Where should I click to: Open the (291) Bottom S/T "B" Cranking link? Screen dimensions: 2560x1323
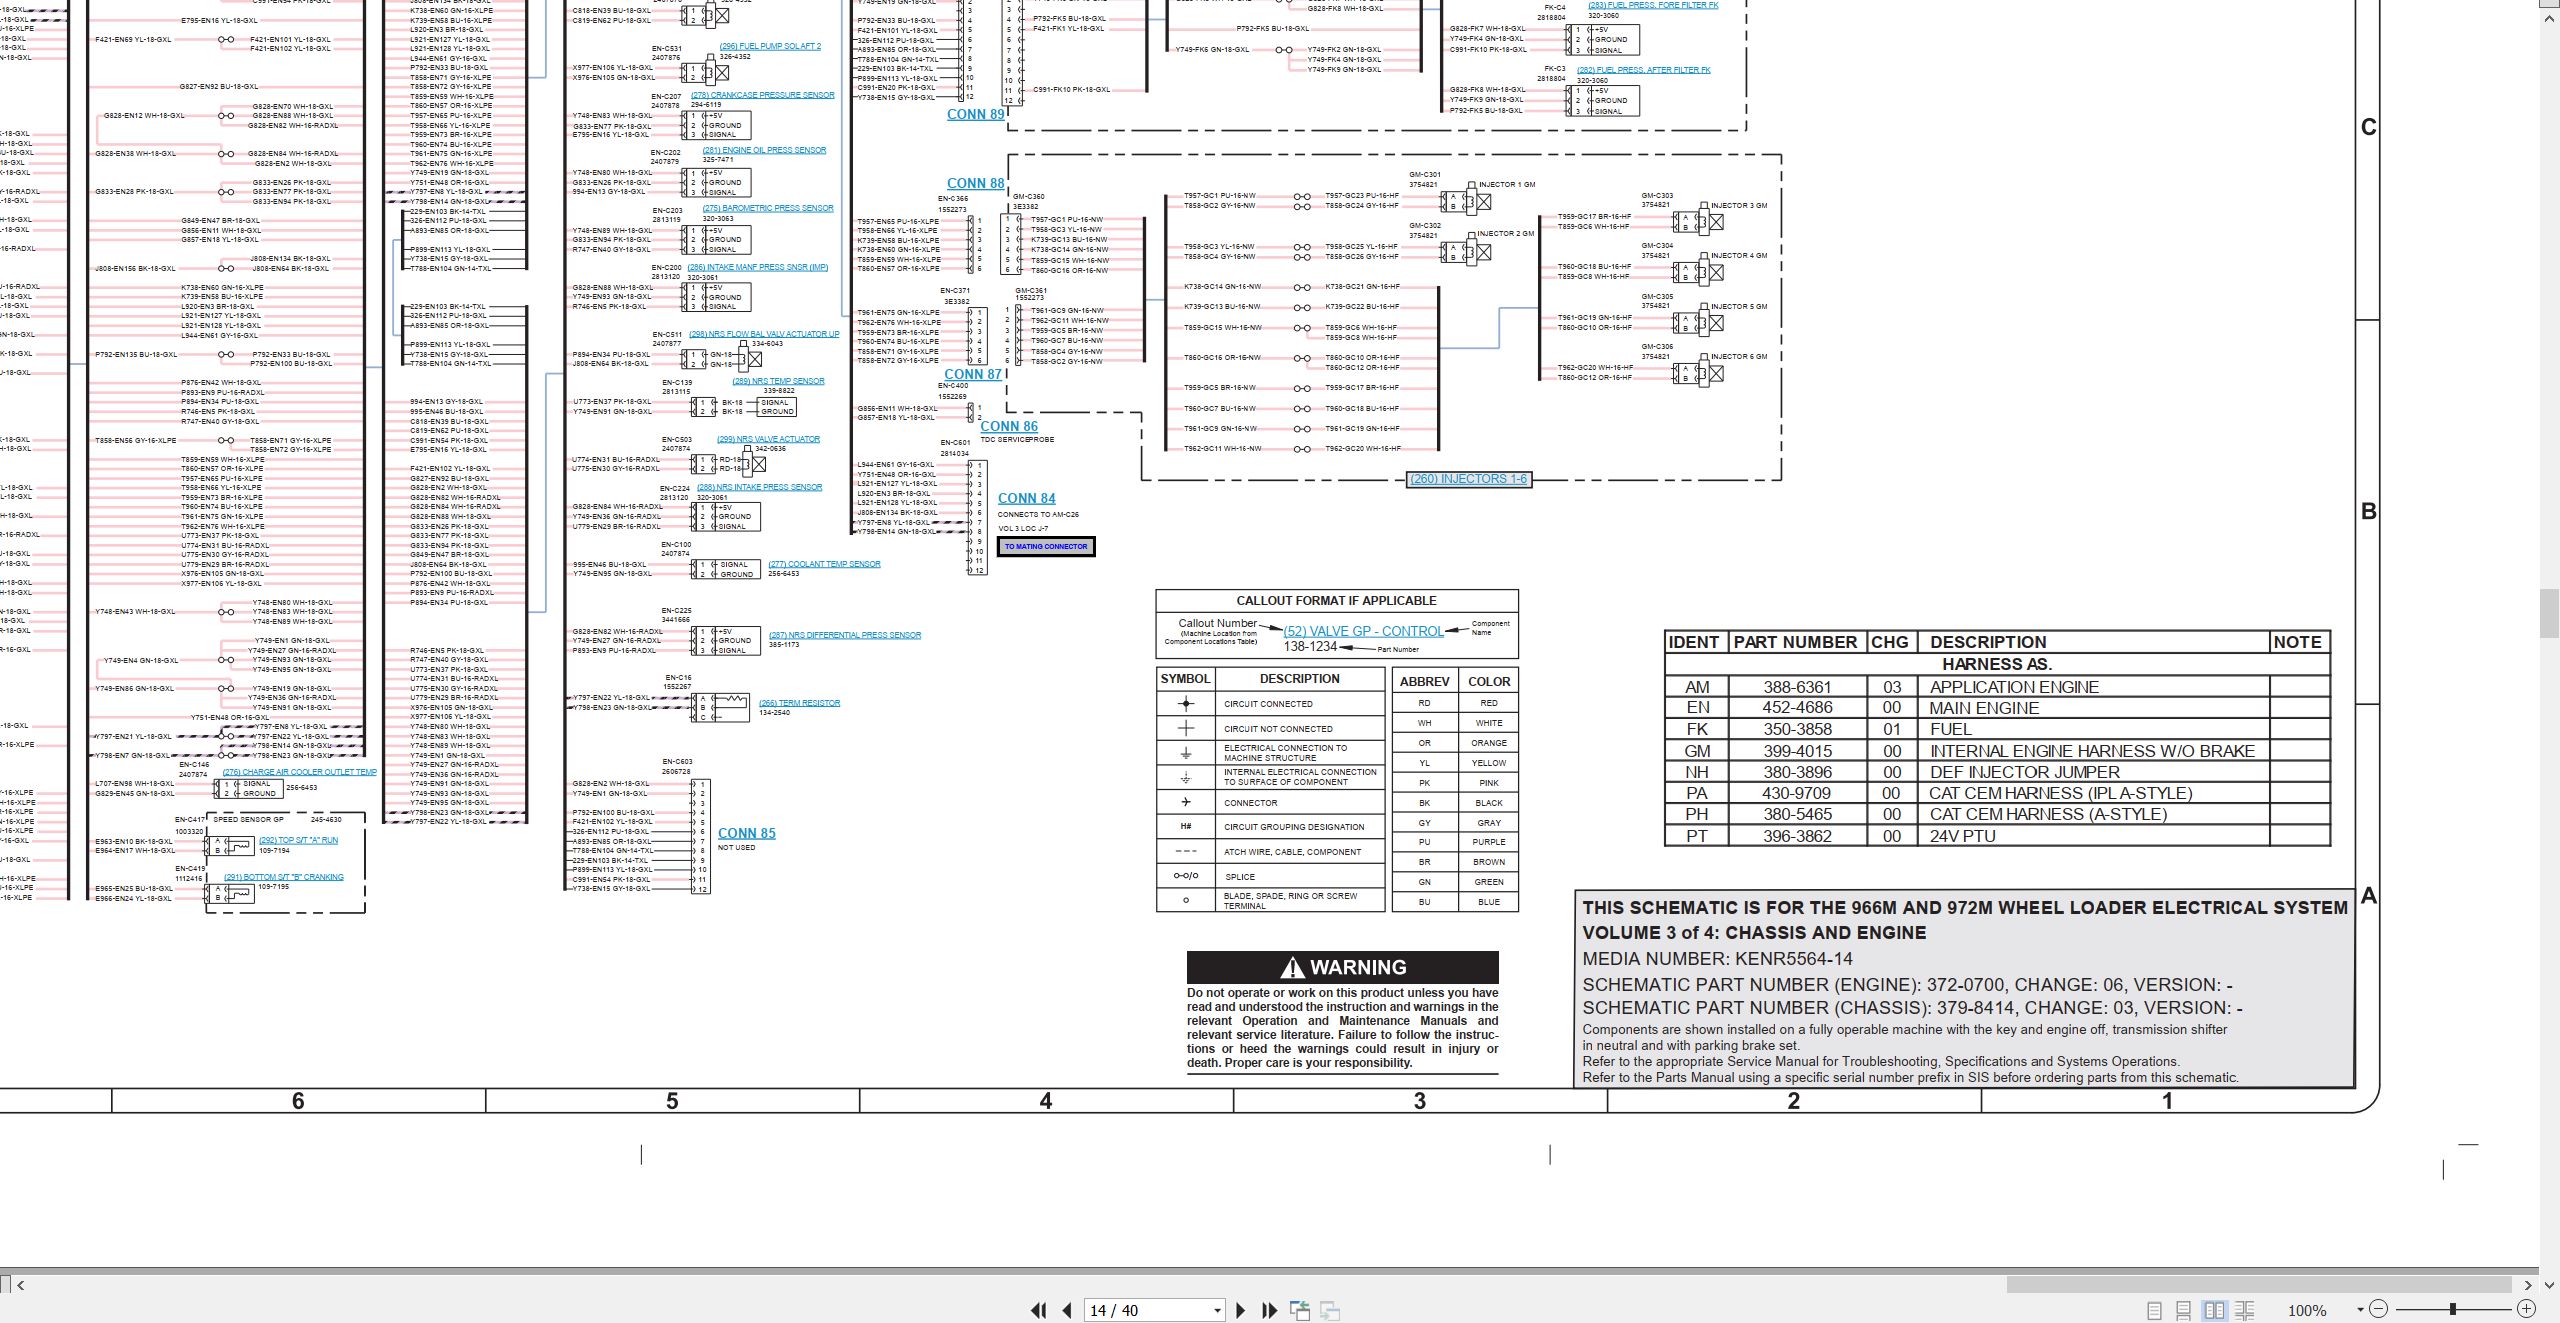(x=283, y=877)
